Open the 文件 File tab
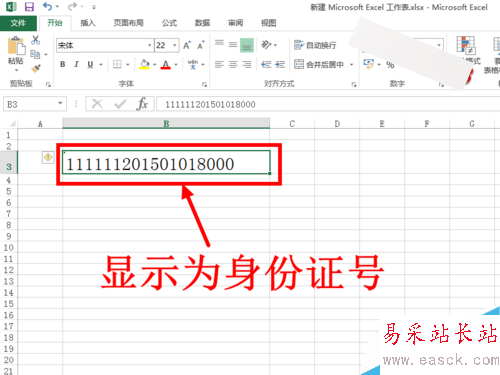Image resolution: width=500 pixels, height=375 pixels. pos(18,23)
